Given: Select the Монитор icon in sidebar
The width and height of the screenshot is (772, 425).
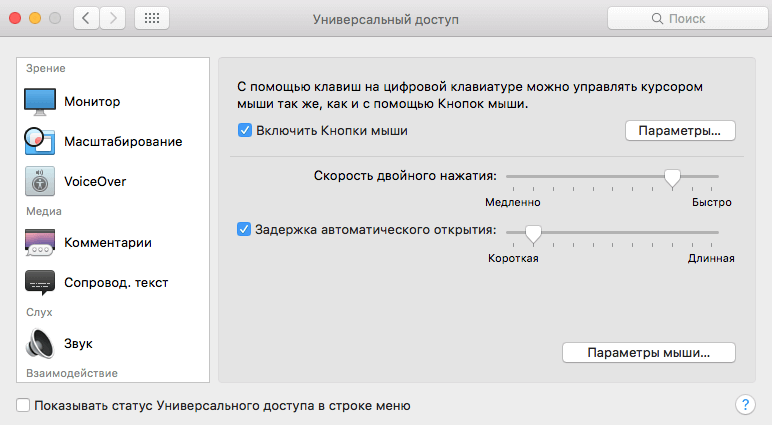Looking at the screenshot, I should (x=40, y=102).
